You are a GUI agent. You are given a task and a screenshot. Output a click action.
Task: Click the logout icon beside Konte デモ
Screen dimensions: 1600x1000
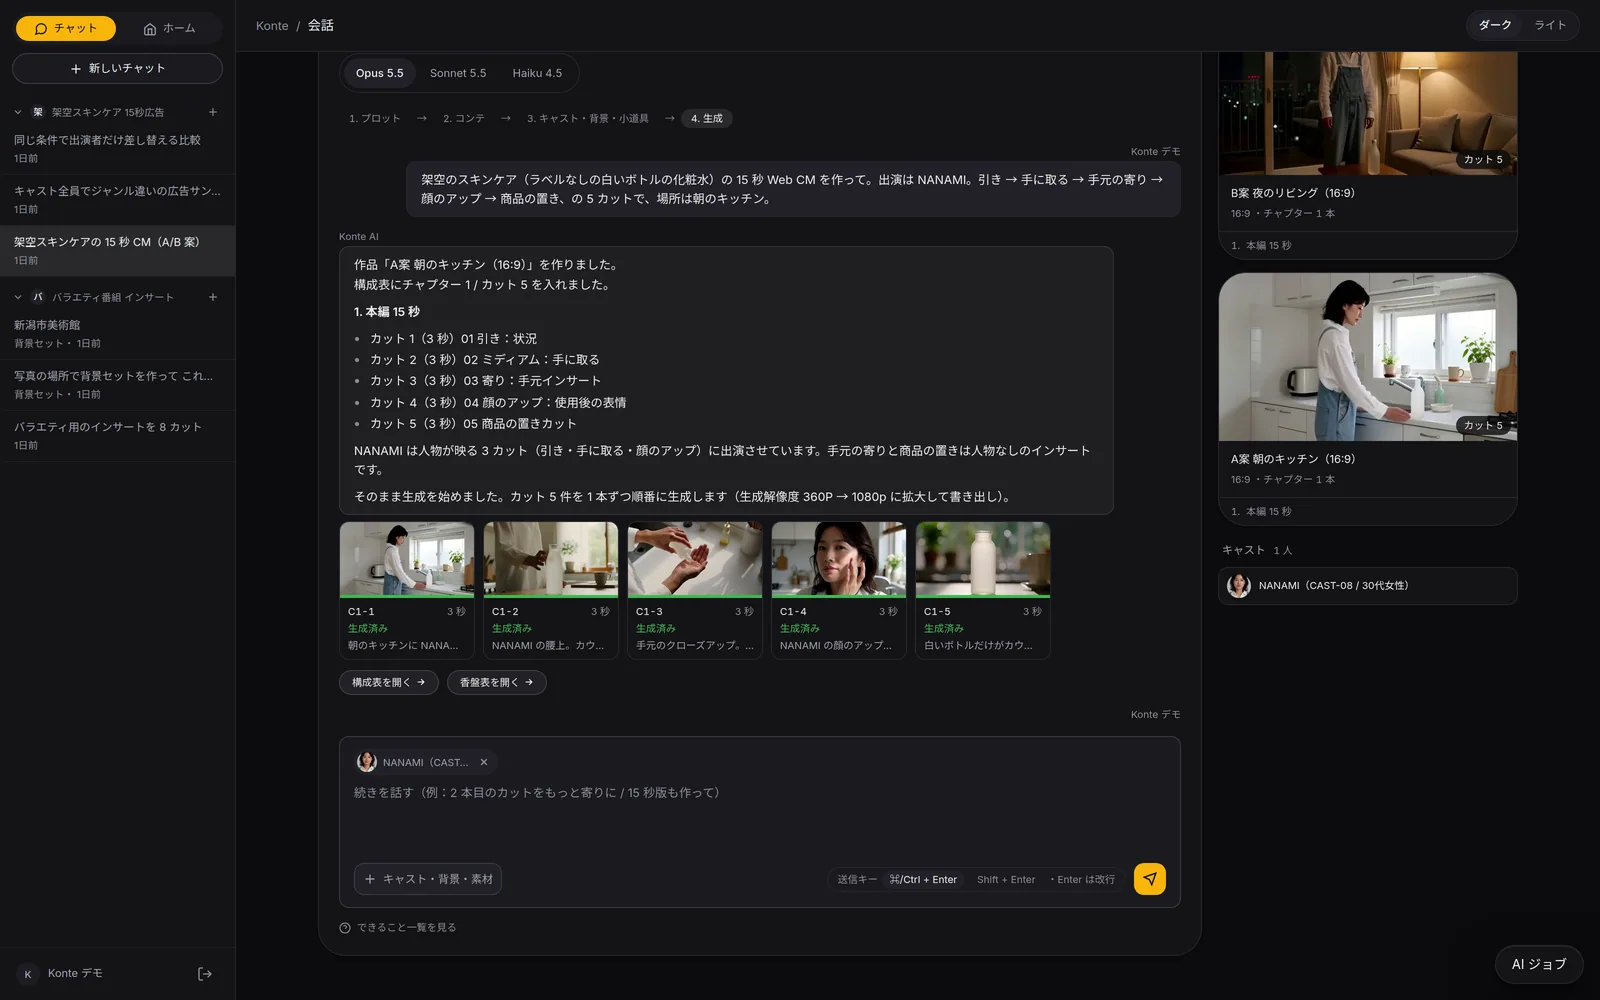point(205,974)
